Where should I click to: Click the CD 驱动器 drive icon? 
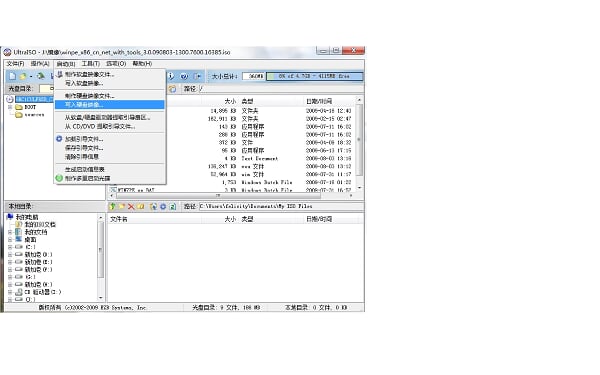[18, 292]
